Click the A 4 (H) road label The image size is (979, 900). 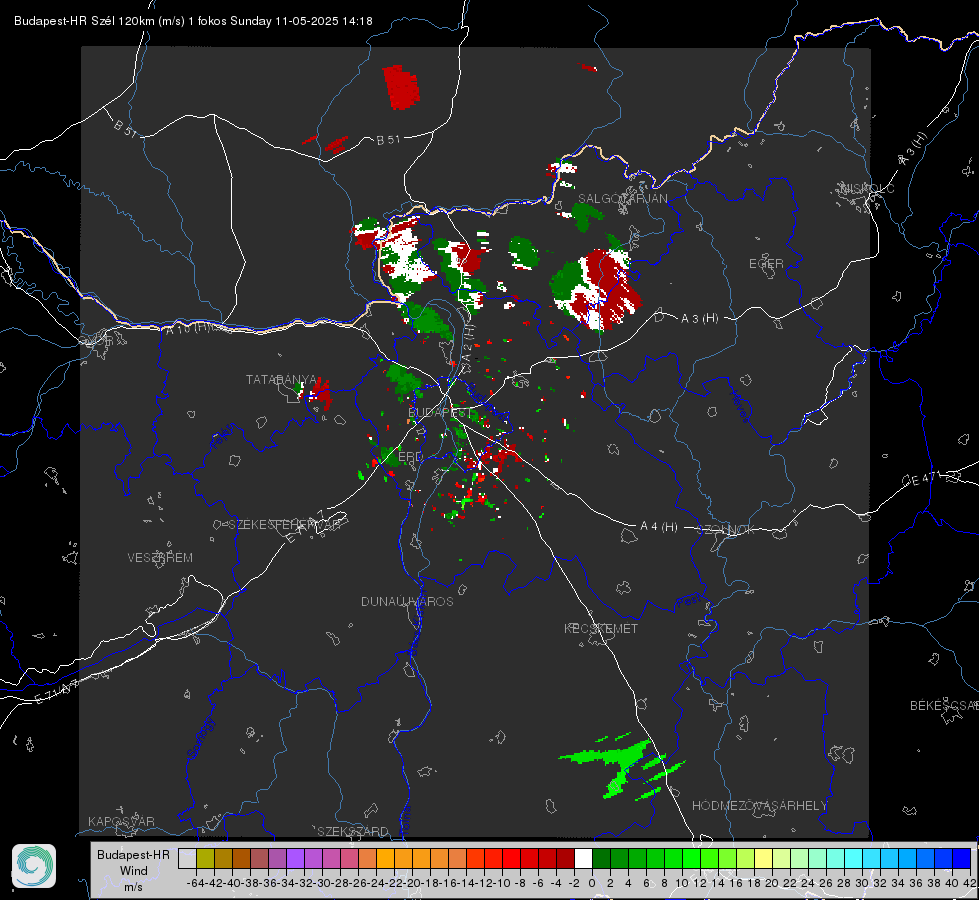click(659, 527)
